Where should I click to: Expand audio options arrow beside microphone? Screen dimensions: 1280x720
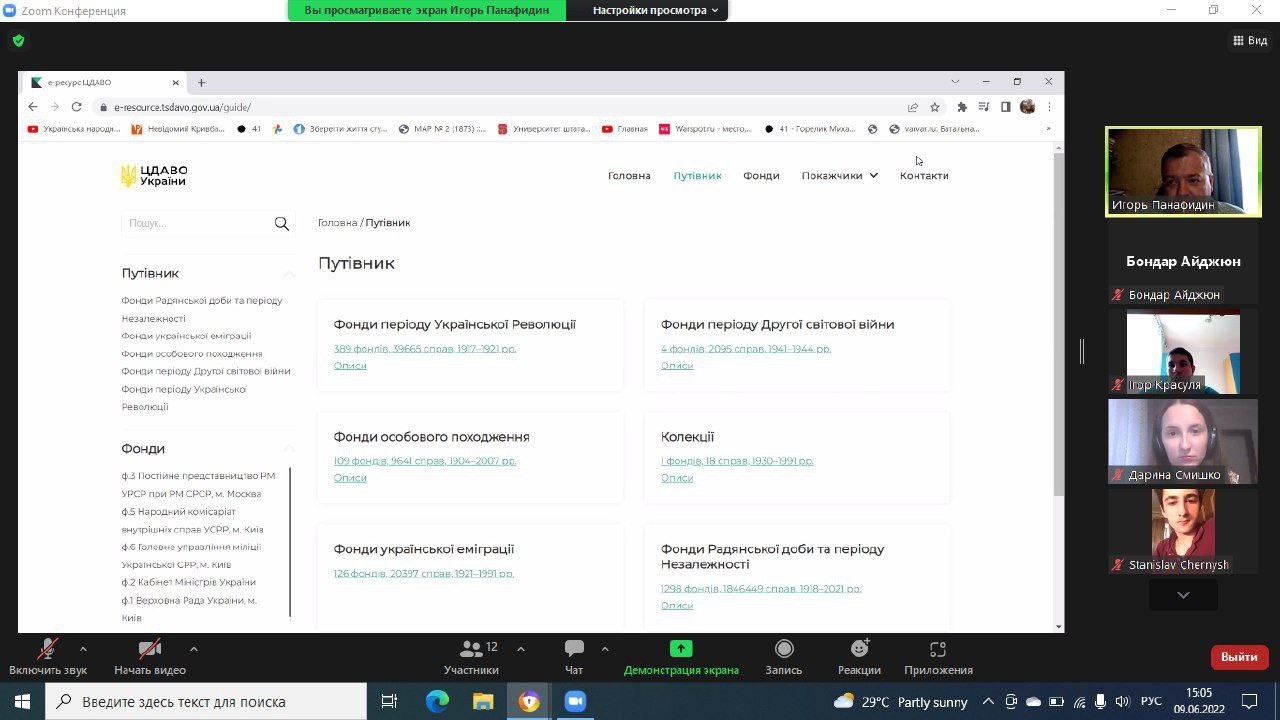tap(83, 649)
